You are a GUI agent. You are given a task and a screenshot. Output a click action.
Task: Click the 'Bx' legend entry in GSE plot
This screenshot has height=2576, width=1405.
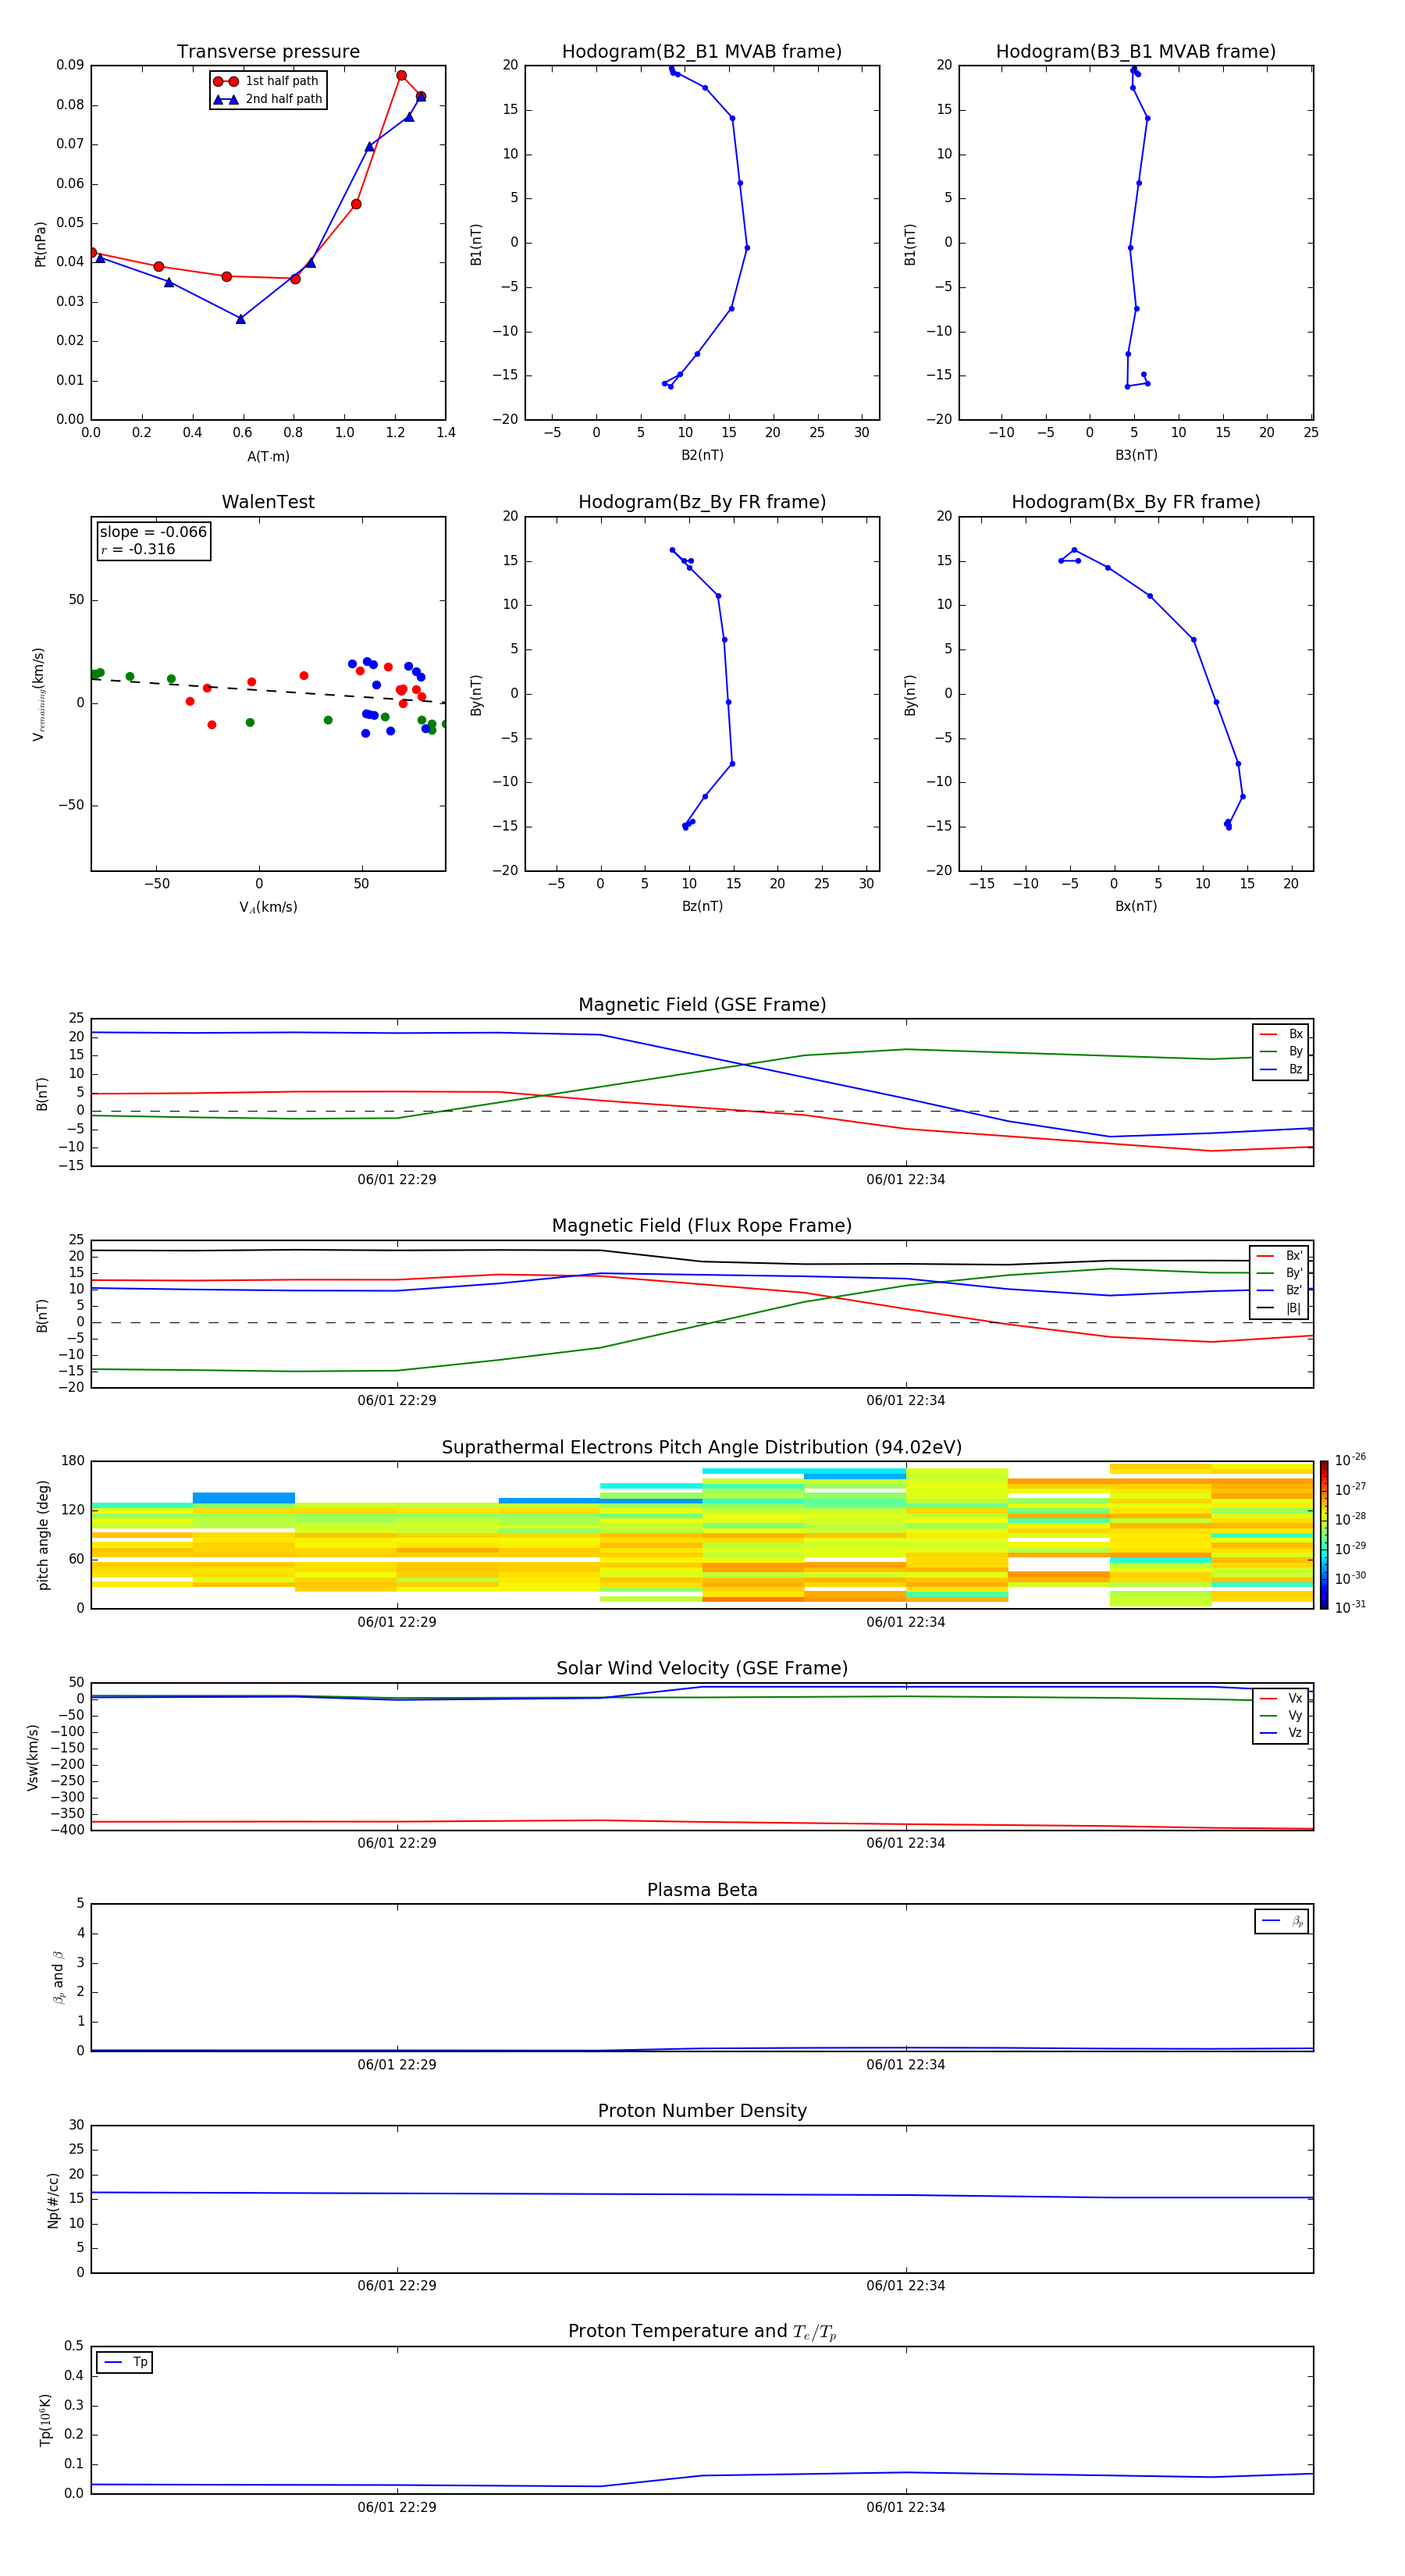click(x=1282, y=1034)
